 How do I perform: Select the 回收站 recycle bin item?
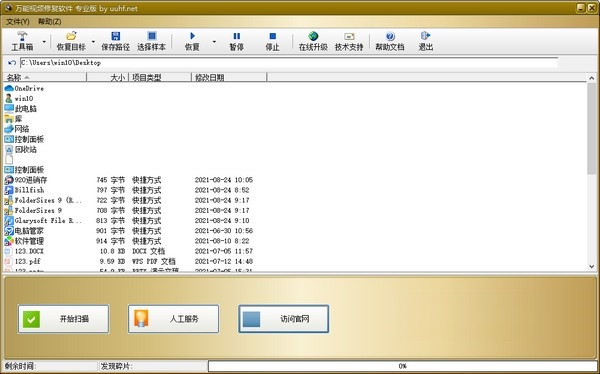click(x=21, y=149)
